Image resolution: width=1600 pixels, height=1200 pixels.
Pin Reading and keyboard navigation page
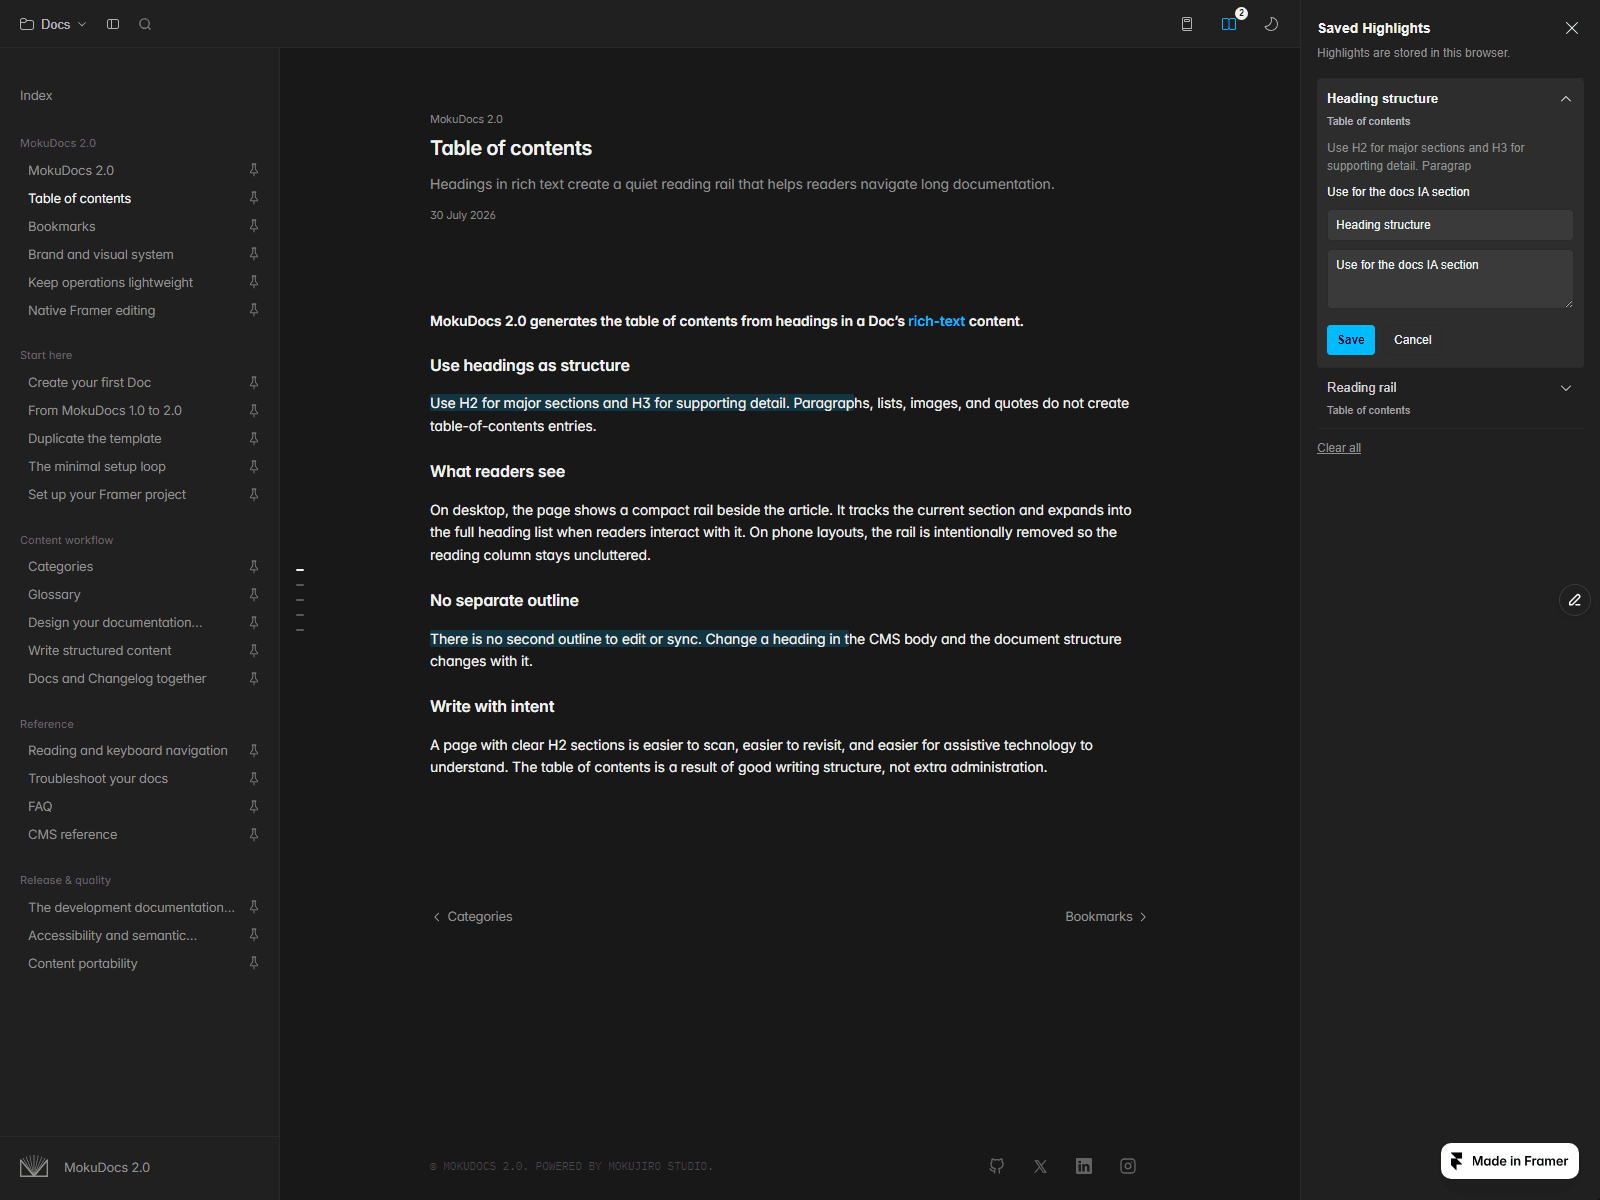tap(254, 750)
